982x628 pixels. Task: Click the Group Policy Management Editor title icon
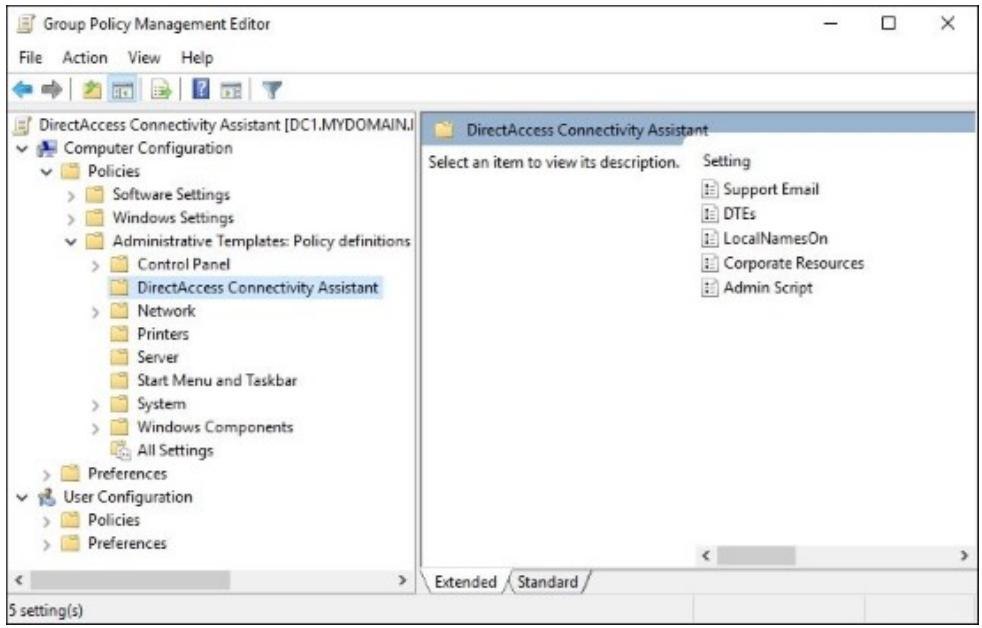tap(26, 24)
